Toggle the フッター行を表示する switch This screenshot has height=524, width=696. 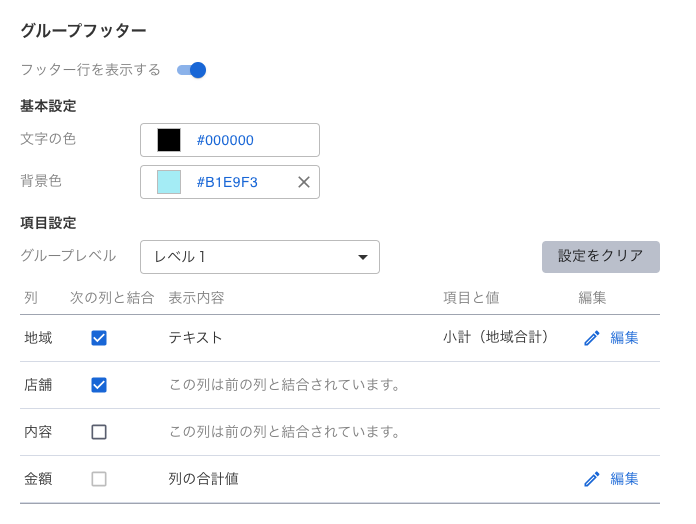click(192, 70)
